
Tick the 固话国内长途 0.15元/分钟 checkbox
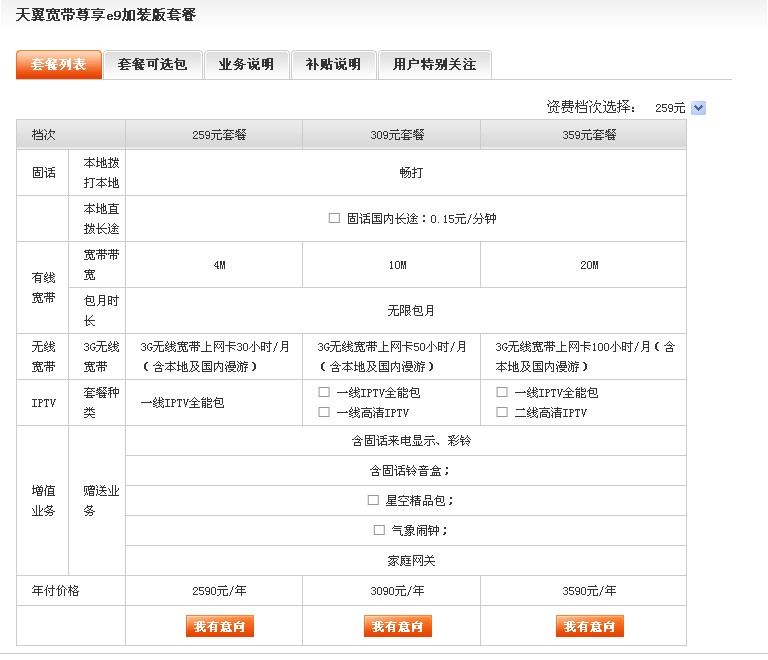click(334, 218)
